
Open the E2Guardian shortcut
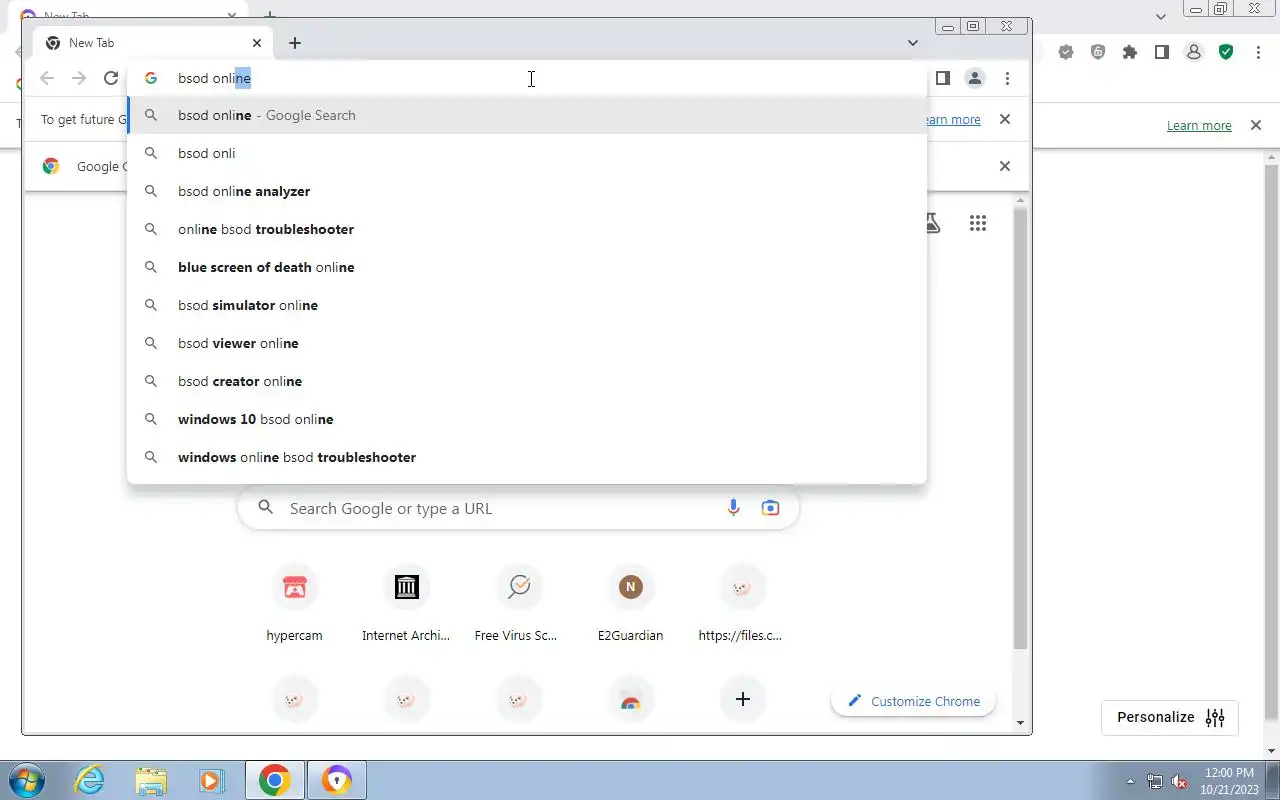point(630,603)
